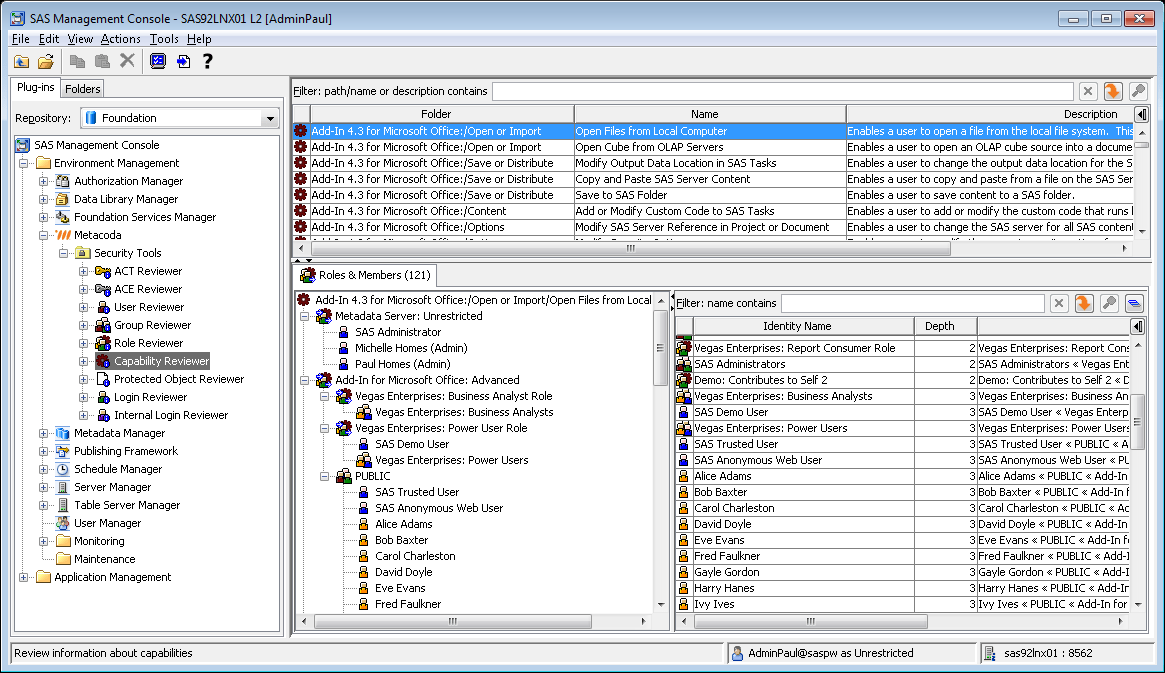Click the blue arrow document toolbar icon
Image resolution: width=1165 pixels, height=673 pixels.
pyautogui.click(x=183, y=61)
